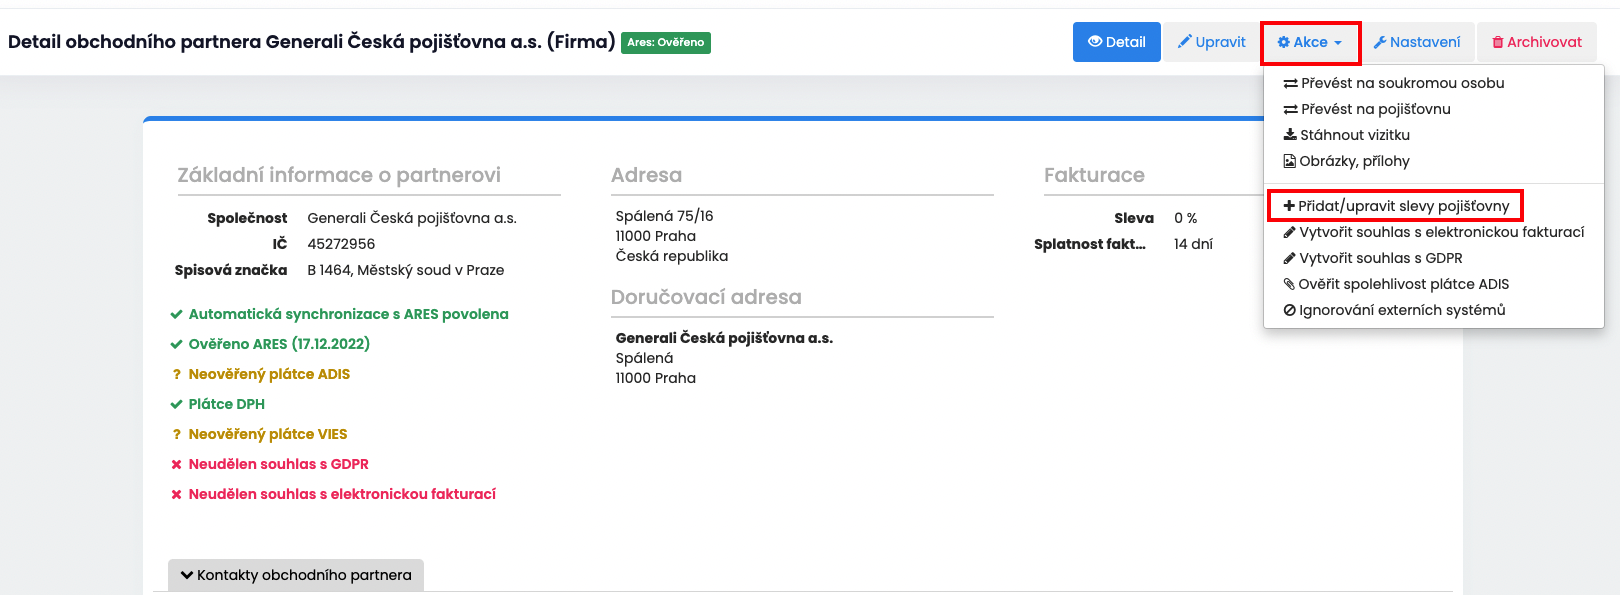Click the address line Spálená 75/16
Image resolution: width=1620 pixels, height=595 pixels.
[665, 216]
